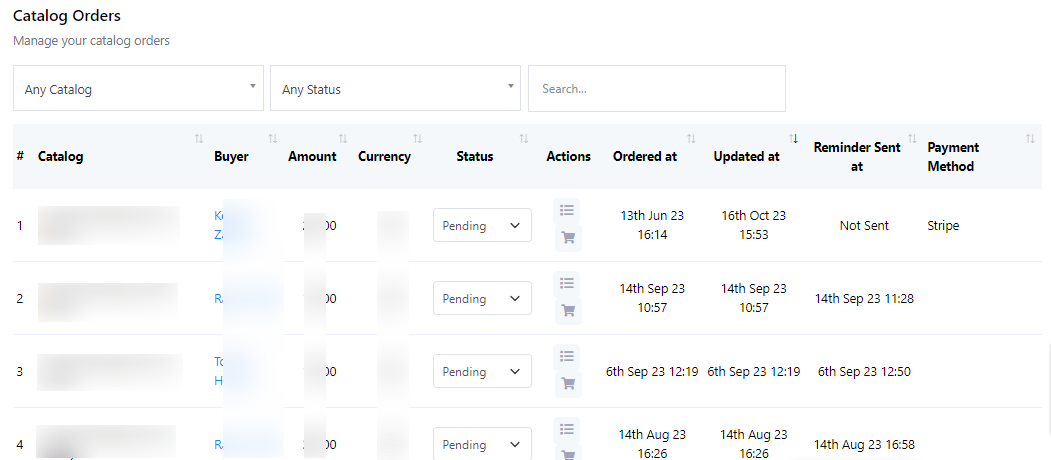1051x460 pixels.
Task: Click the list icon in row 4
Action: click(567, 429)
